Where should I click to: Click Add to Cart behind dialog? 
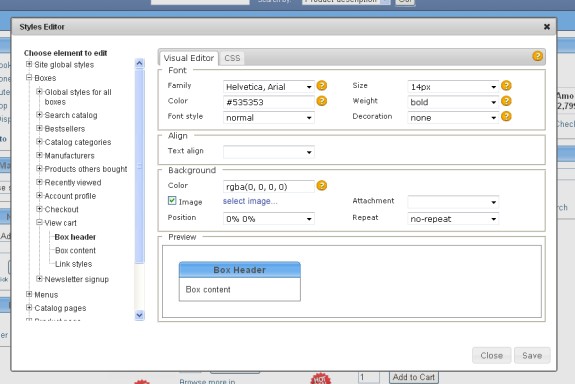pyautogui.click(x=414, y=377)
